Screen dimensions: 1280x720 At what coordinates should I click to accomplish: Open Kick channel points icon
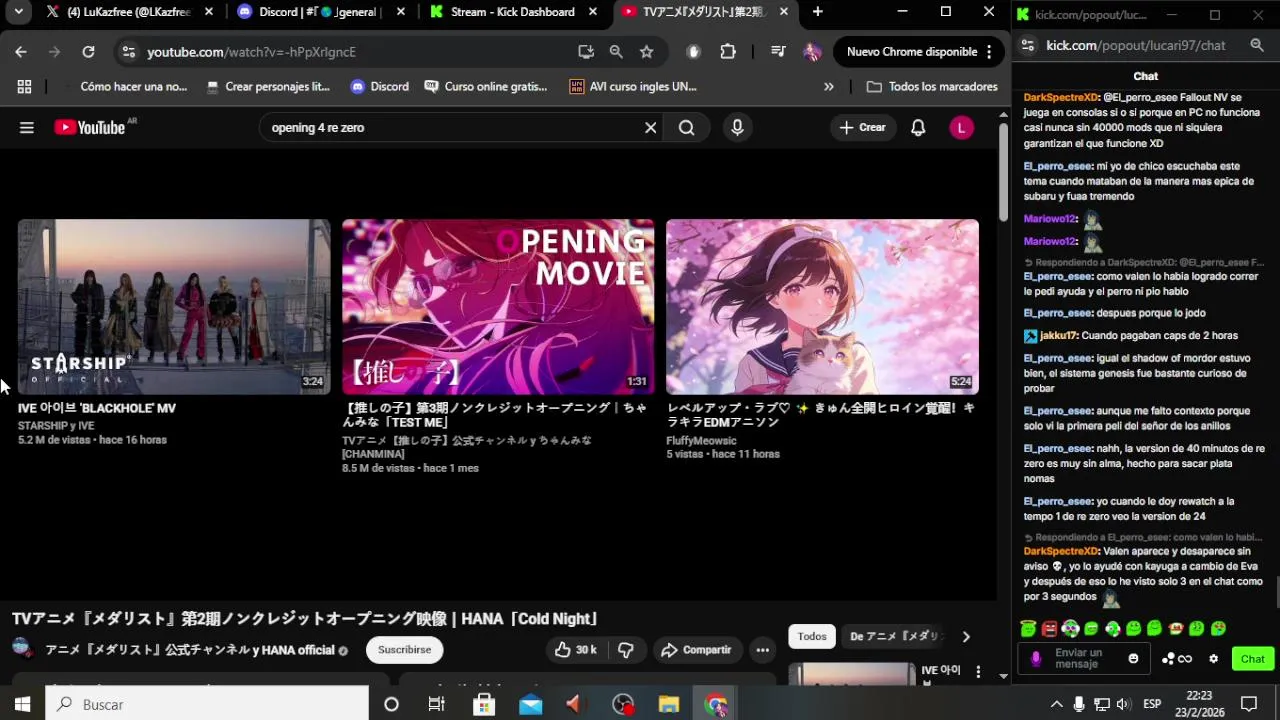pyautogui.click(x=1177, y=659)
